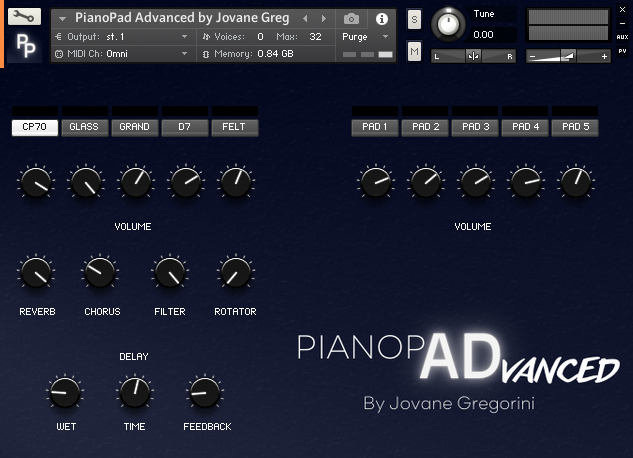633x458 pixels.
Task: Open the wrench edit mode icon
Action: pos(24,17)
